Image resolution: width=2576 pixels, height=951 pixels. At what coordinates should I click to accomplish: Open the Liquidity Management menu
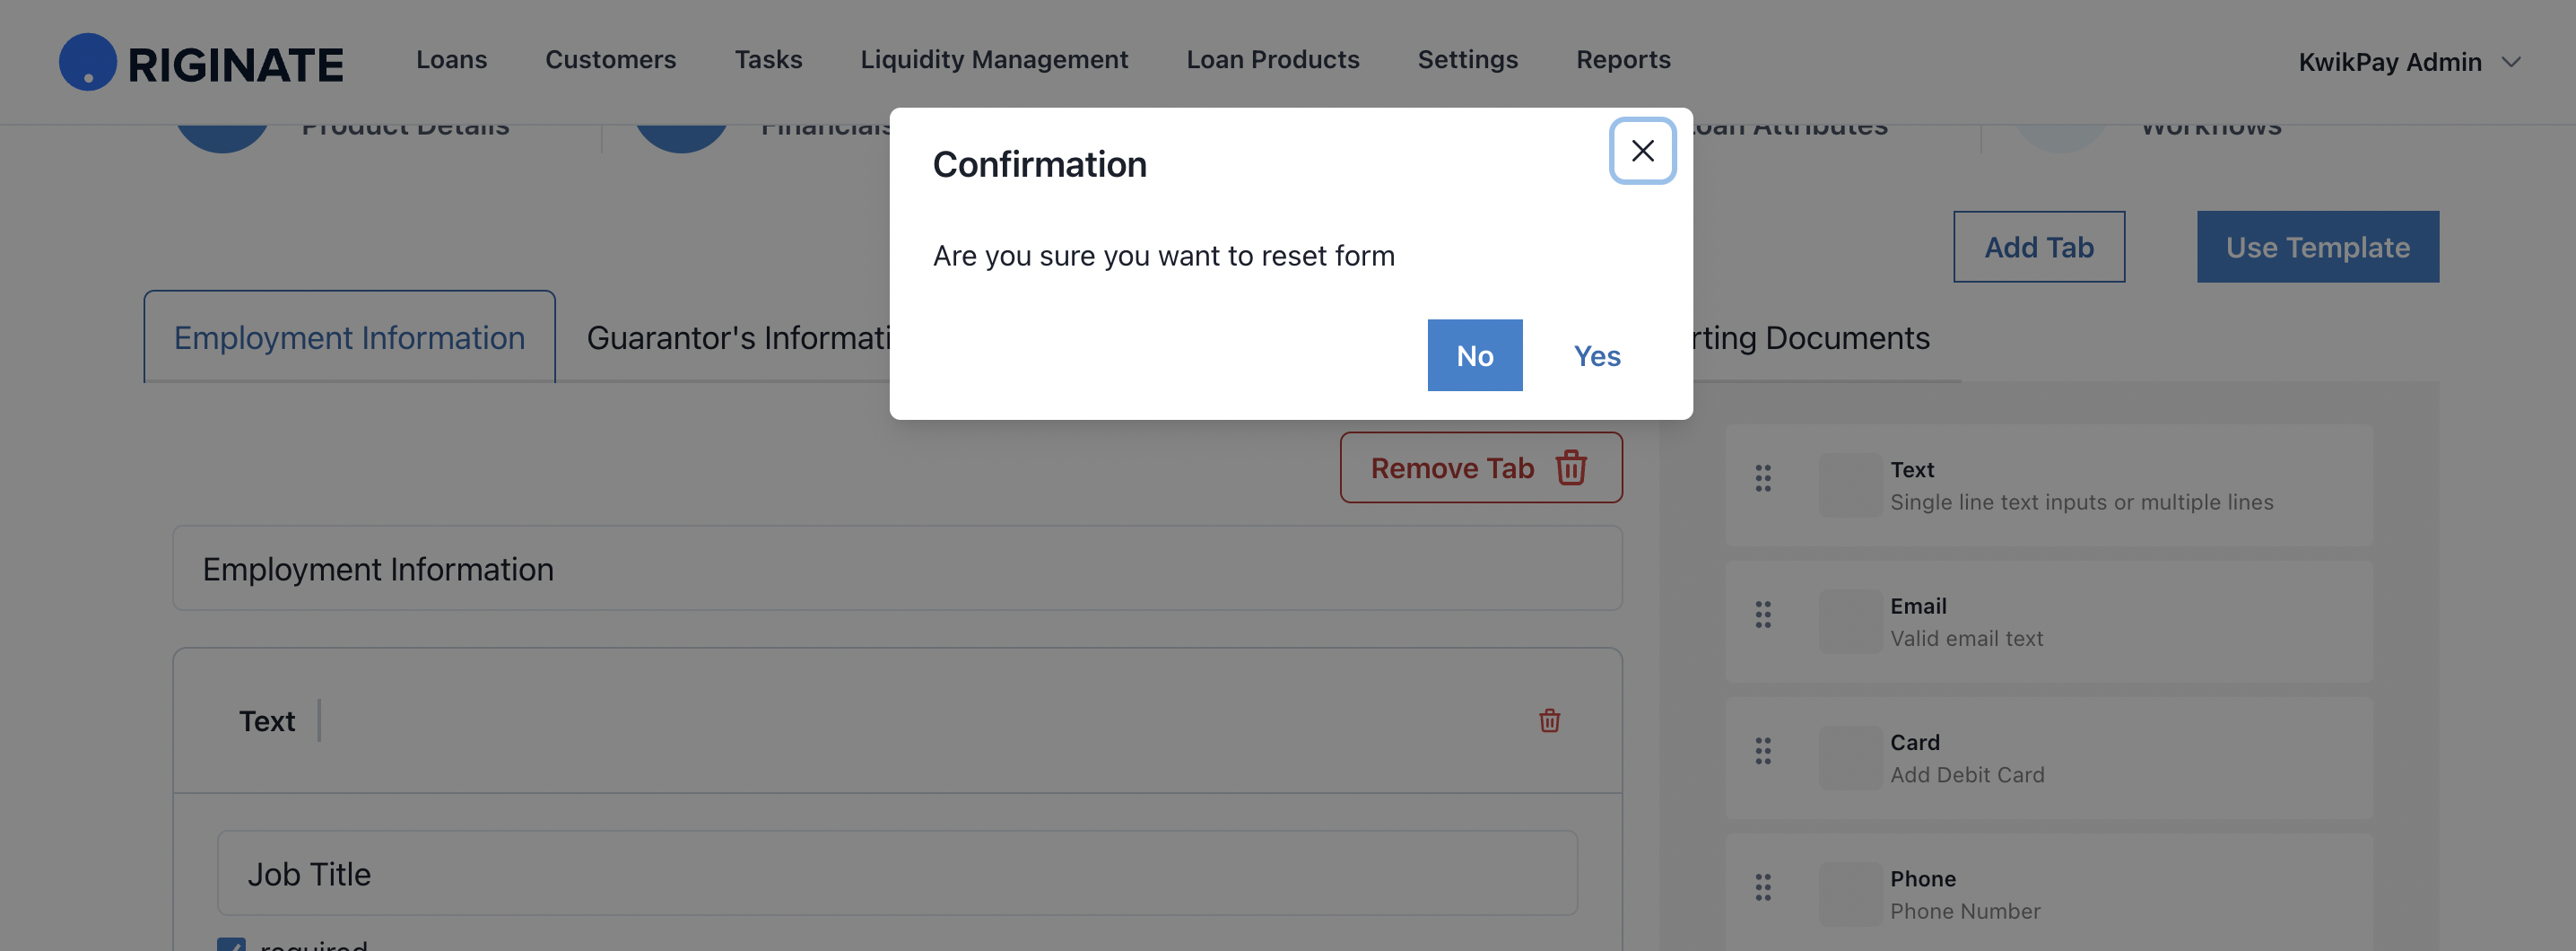point(994,59)
